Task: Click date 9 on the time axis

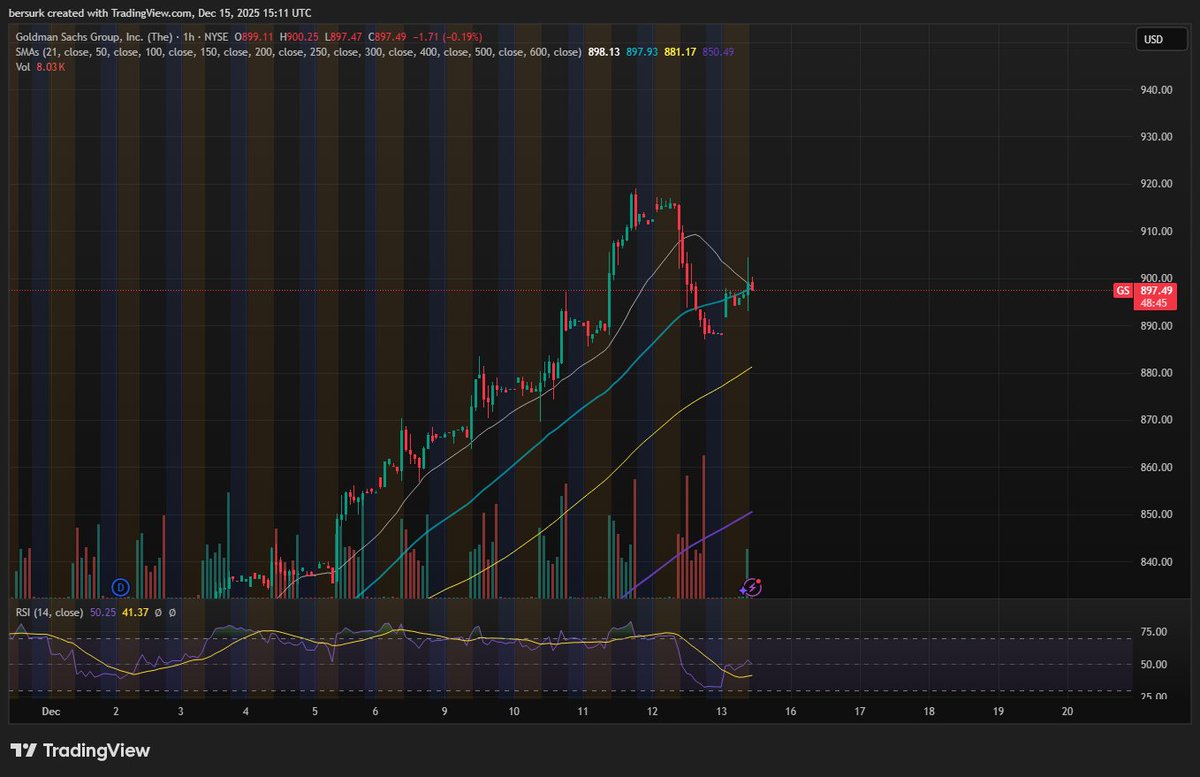Action: (444, 711)
